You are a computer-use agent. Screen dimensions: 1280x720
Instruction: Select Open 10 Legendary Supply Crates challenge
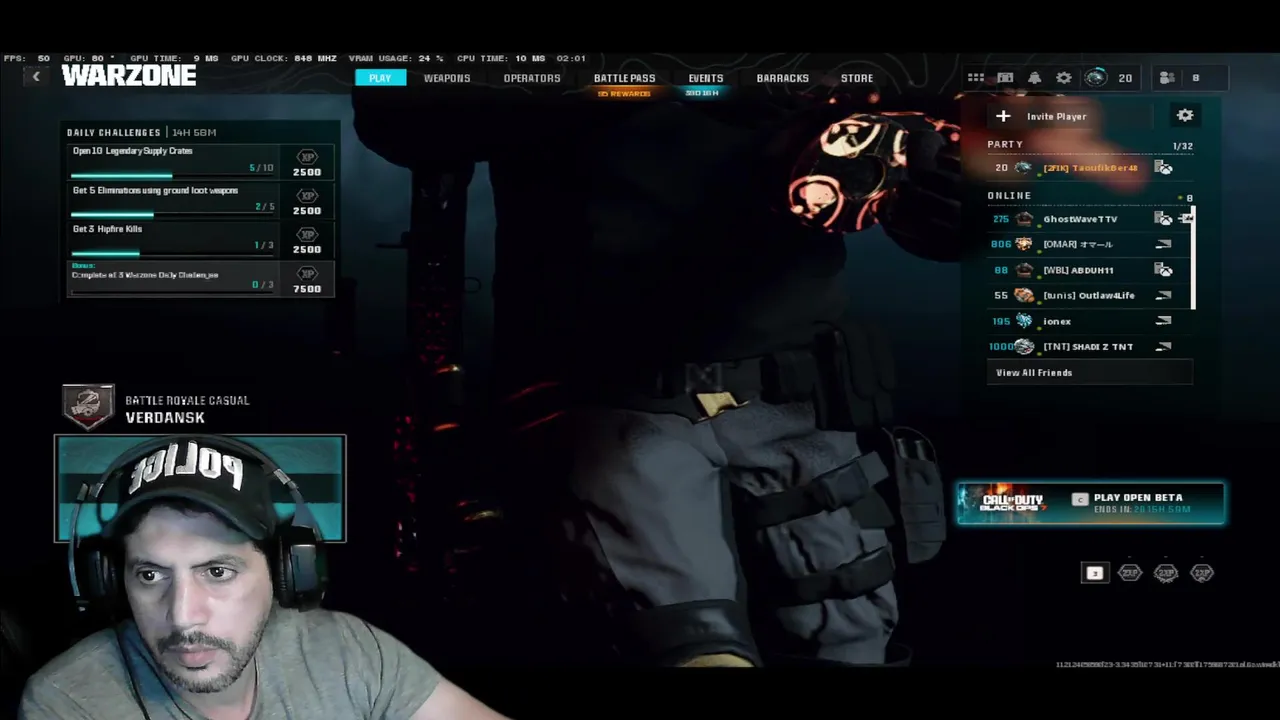tap(199, 161)
